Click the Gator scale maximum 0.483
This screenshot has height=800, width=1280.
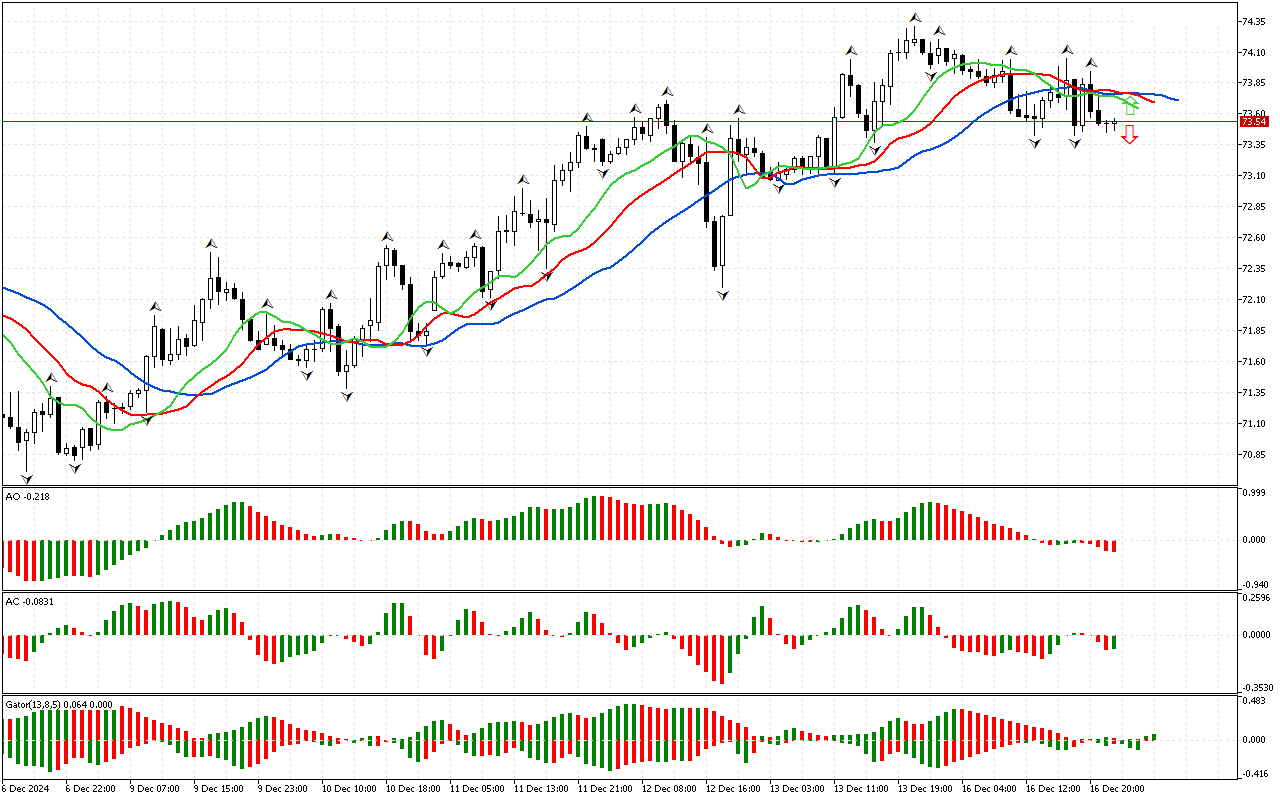(1254, 701)
